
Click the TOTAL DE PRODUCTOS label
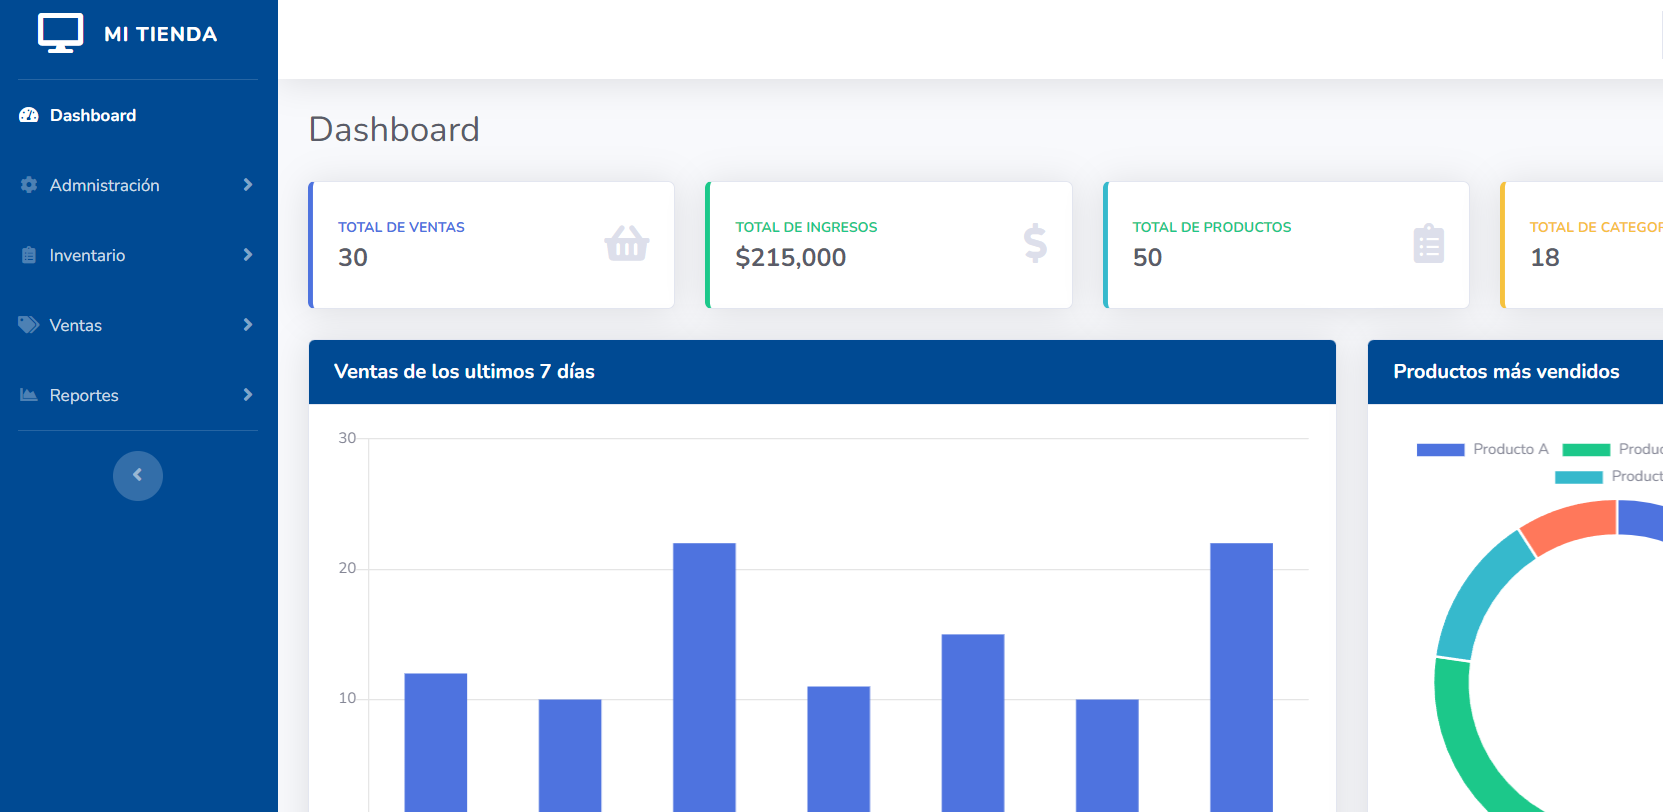1211,227
